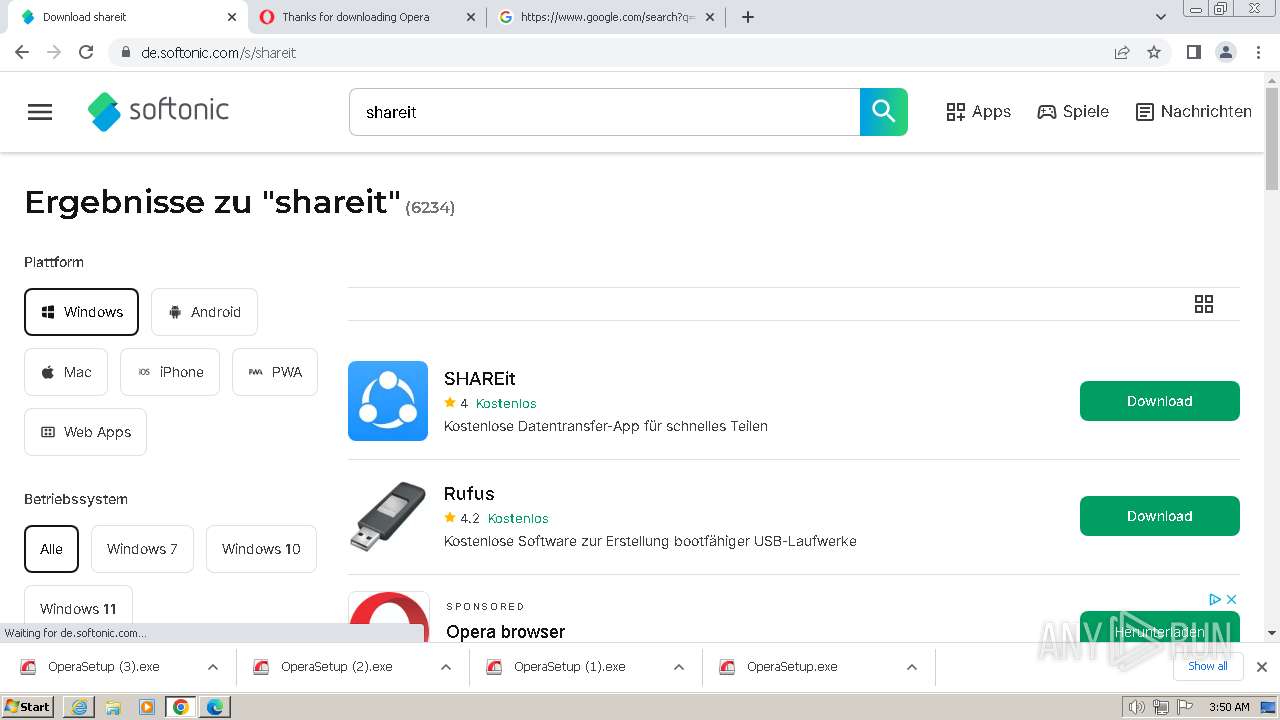Open the Windows Start menu
Screen dimensions: 1280x720
click(x=28, y=707)
